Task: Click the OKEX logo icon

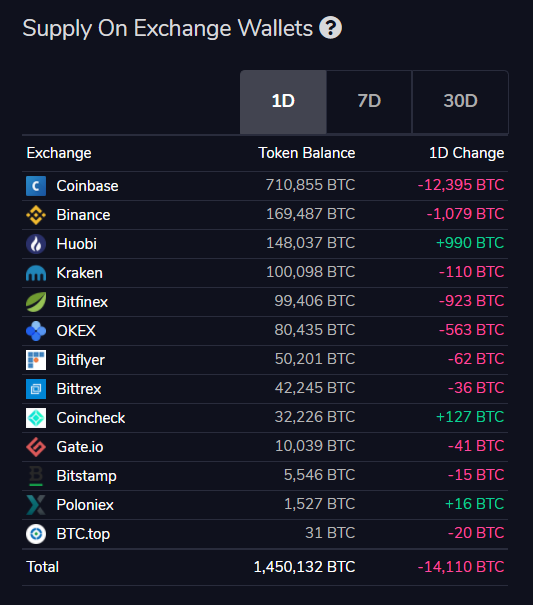Action: [x=36, y=331]
